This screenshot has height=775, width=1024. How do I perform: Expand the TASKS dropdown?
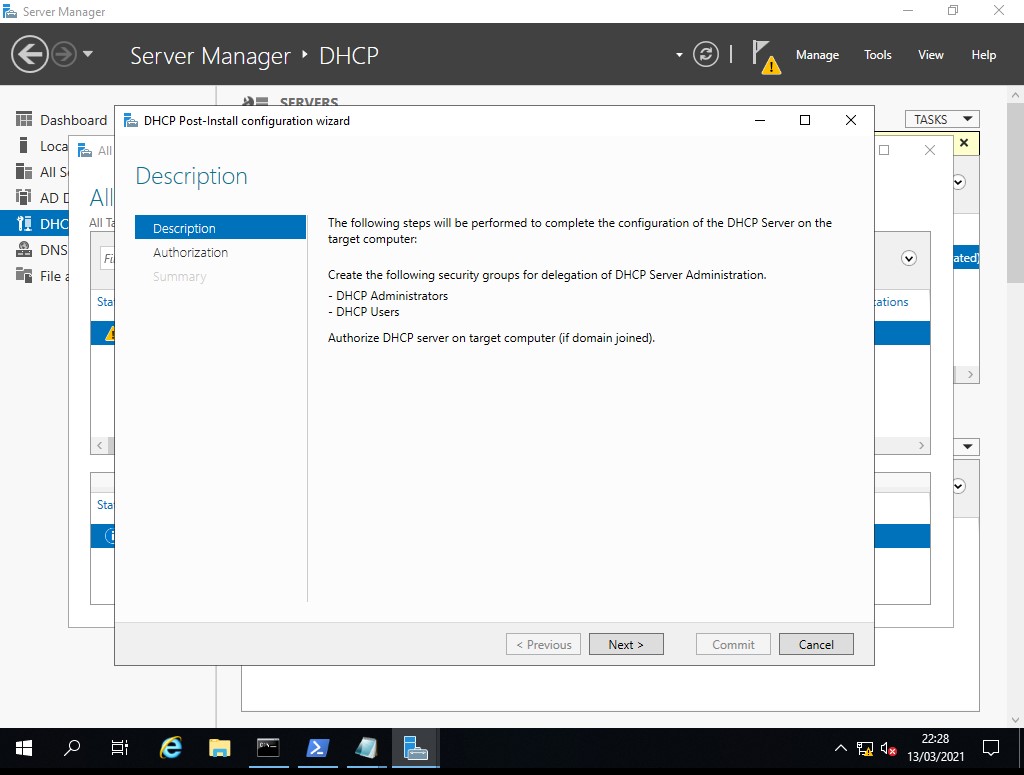(x=941, y=119)
